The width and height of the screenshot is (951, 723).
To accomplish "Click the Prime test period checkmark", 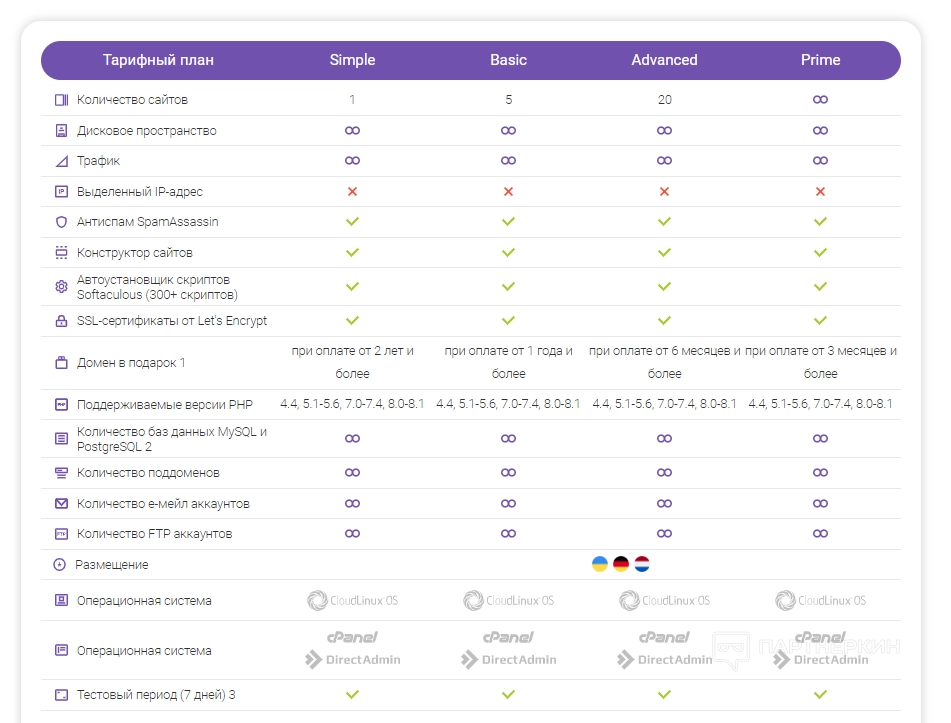I will 820,694.
